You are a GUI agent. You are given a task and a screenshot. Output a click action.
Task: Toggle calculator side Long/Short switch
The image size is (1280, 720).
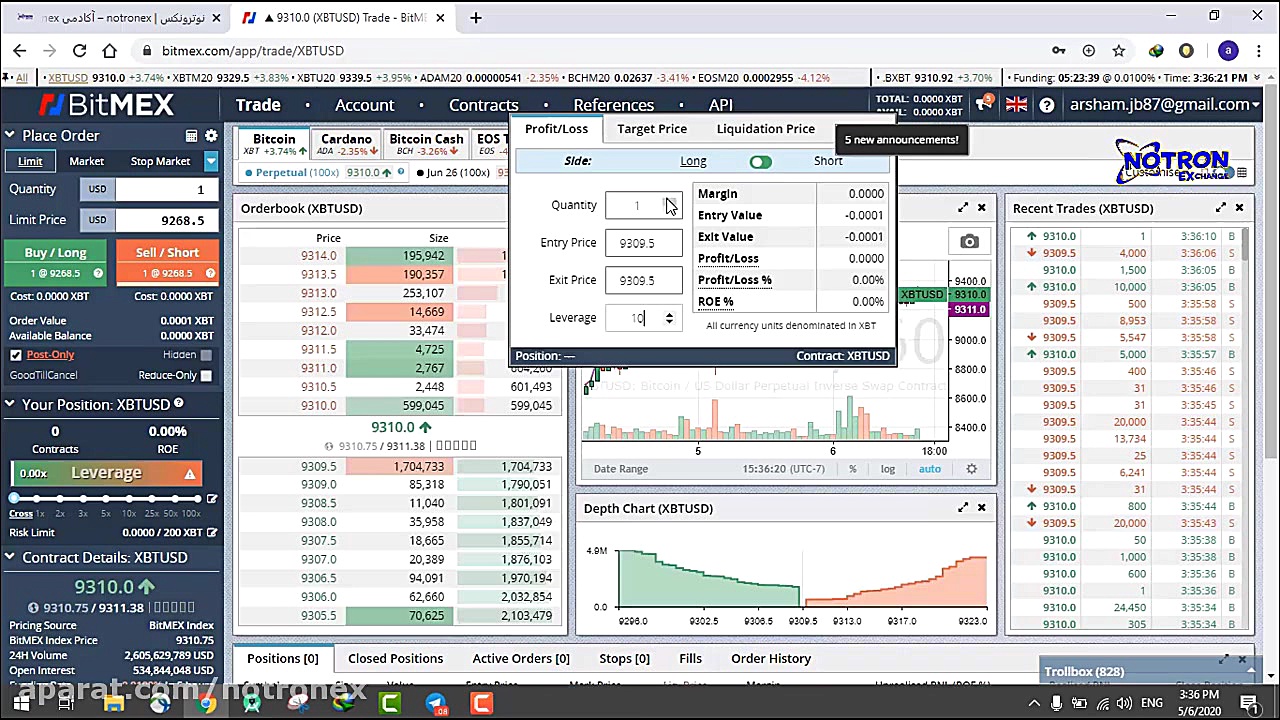760,162
